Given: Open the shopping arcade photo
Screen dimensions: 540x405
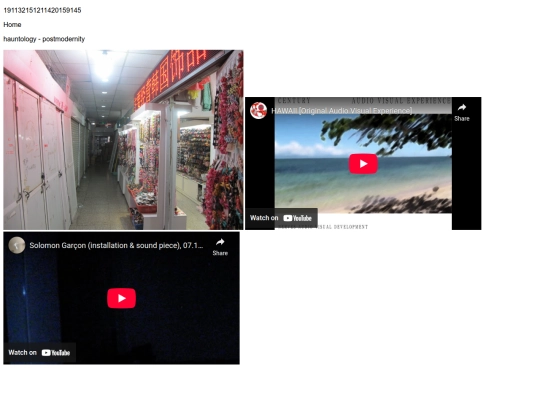Looking at the screenshot, I should [x=123, y=140].
